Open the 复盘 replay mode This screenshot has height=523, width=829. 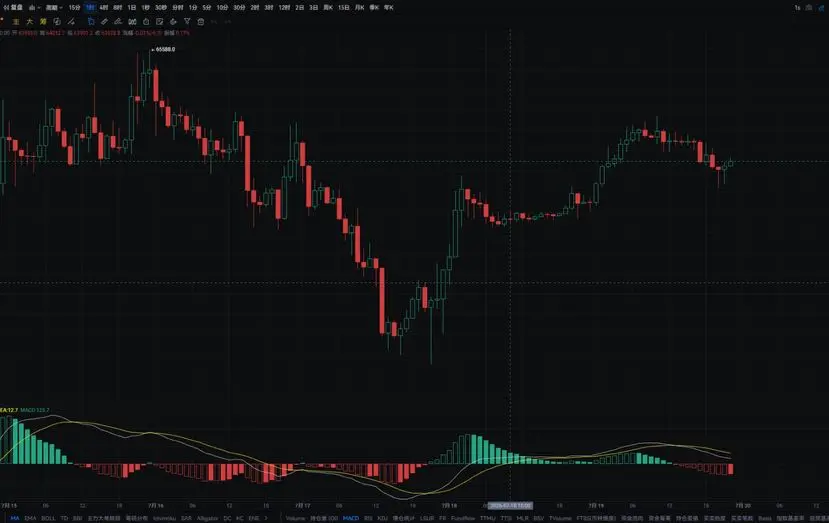[13, 7]
